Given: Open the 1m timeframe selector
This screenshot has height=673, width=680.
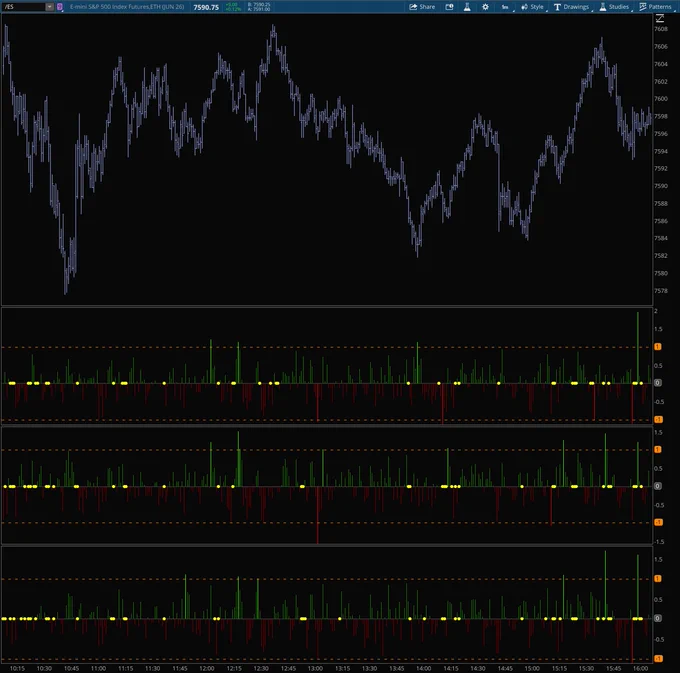Looking at the screenshot, I should 505,7.
